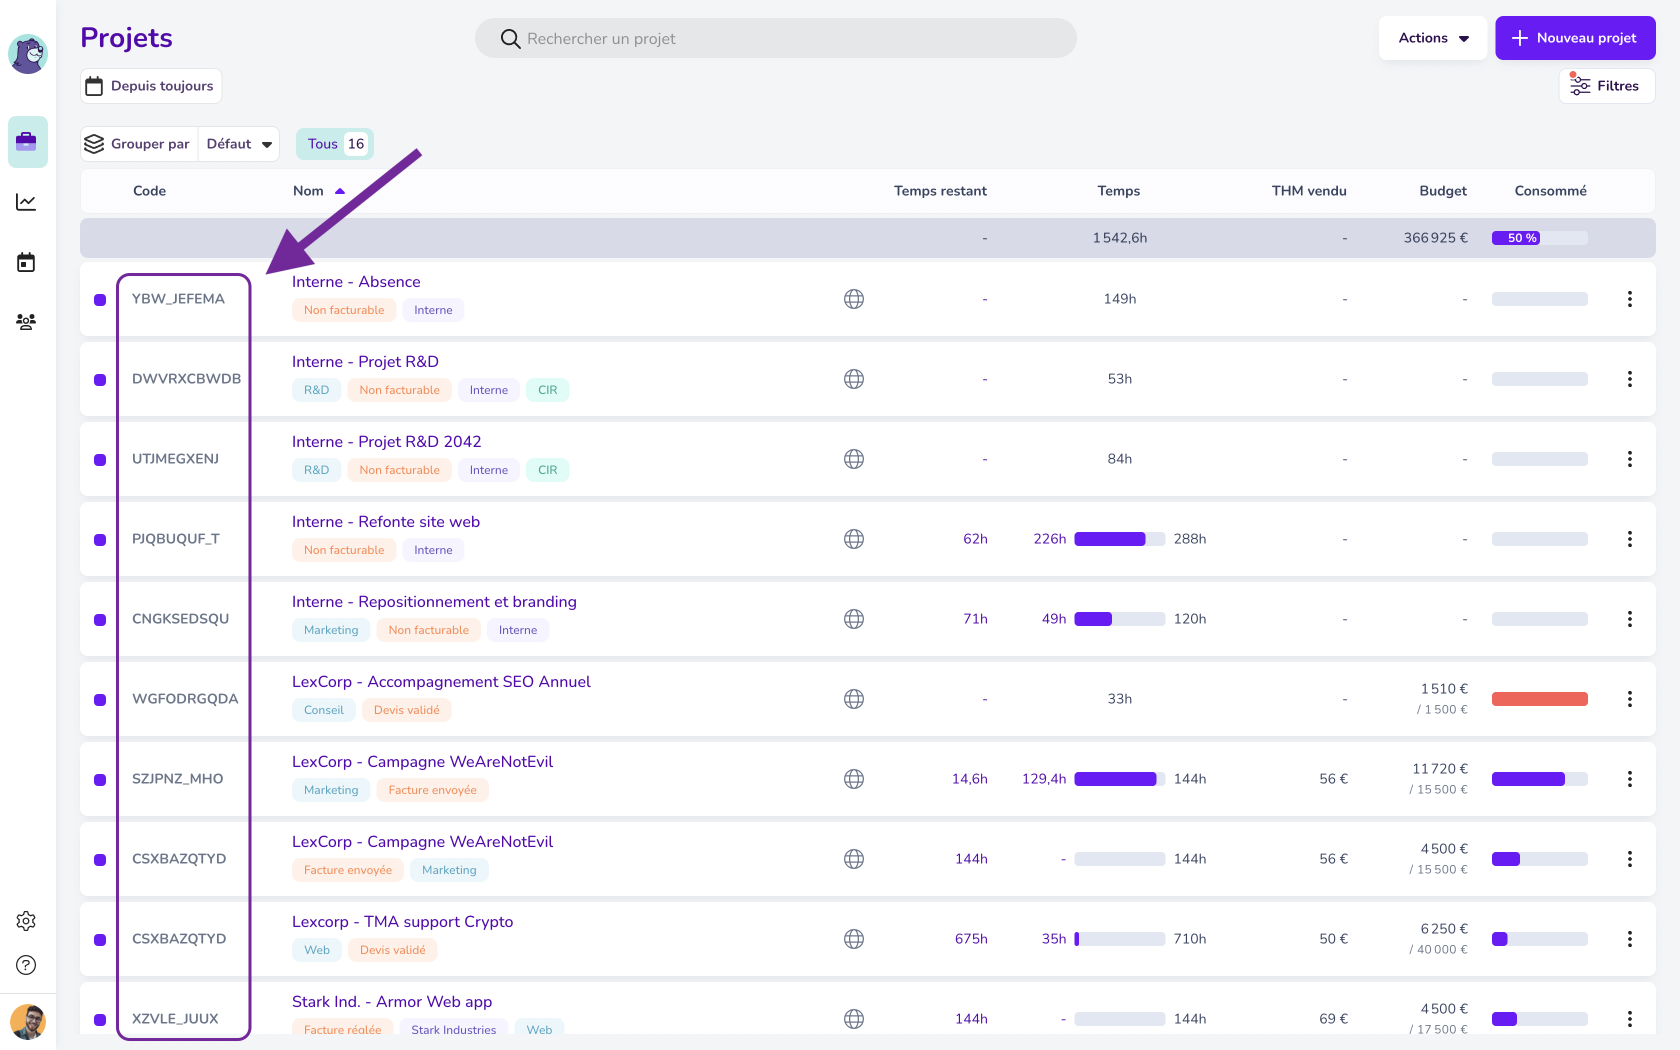Click globe icon for Repositionnement et branding
The width and height of the screenshot is (1680, 1050).
point(854,619)
